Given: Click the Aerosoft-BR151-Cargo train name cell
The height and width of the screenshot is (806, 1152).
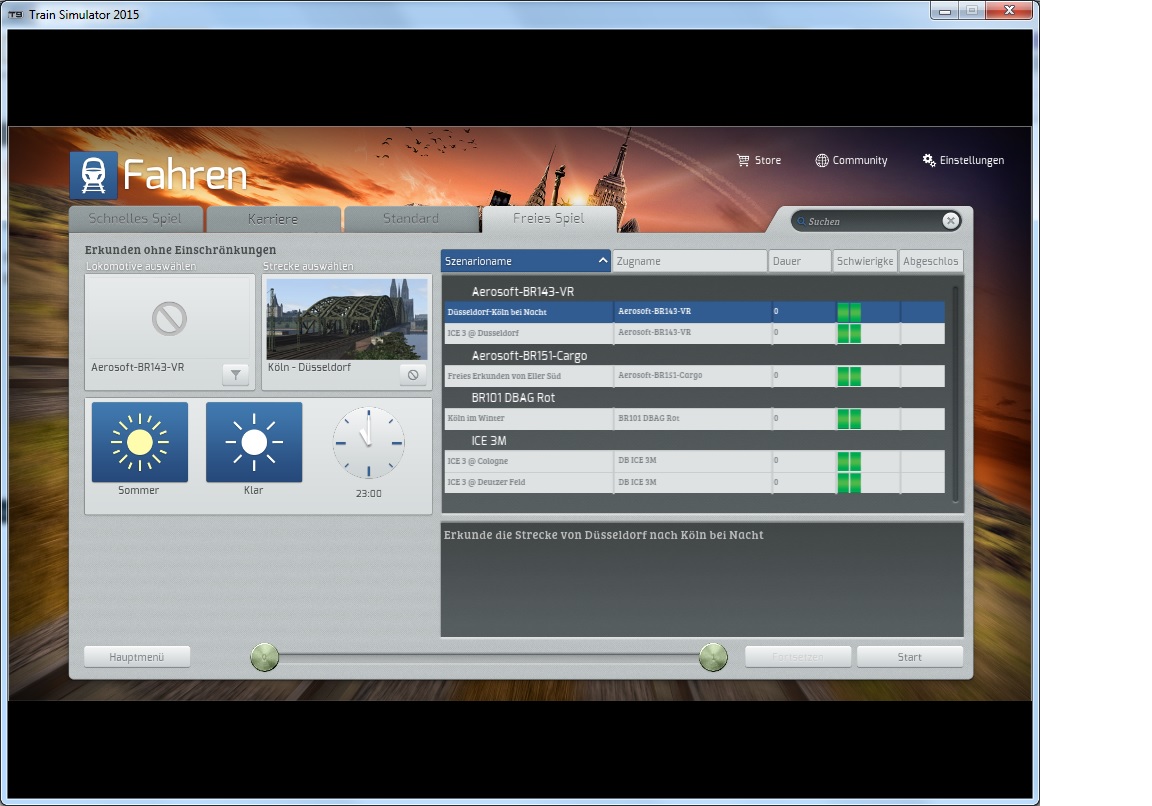Looking at the screenshot, I should [693, 375].
